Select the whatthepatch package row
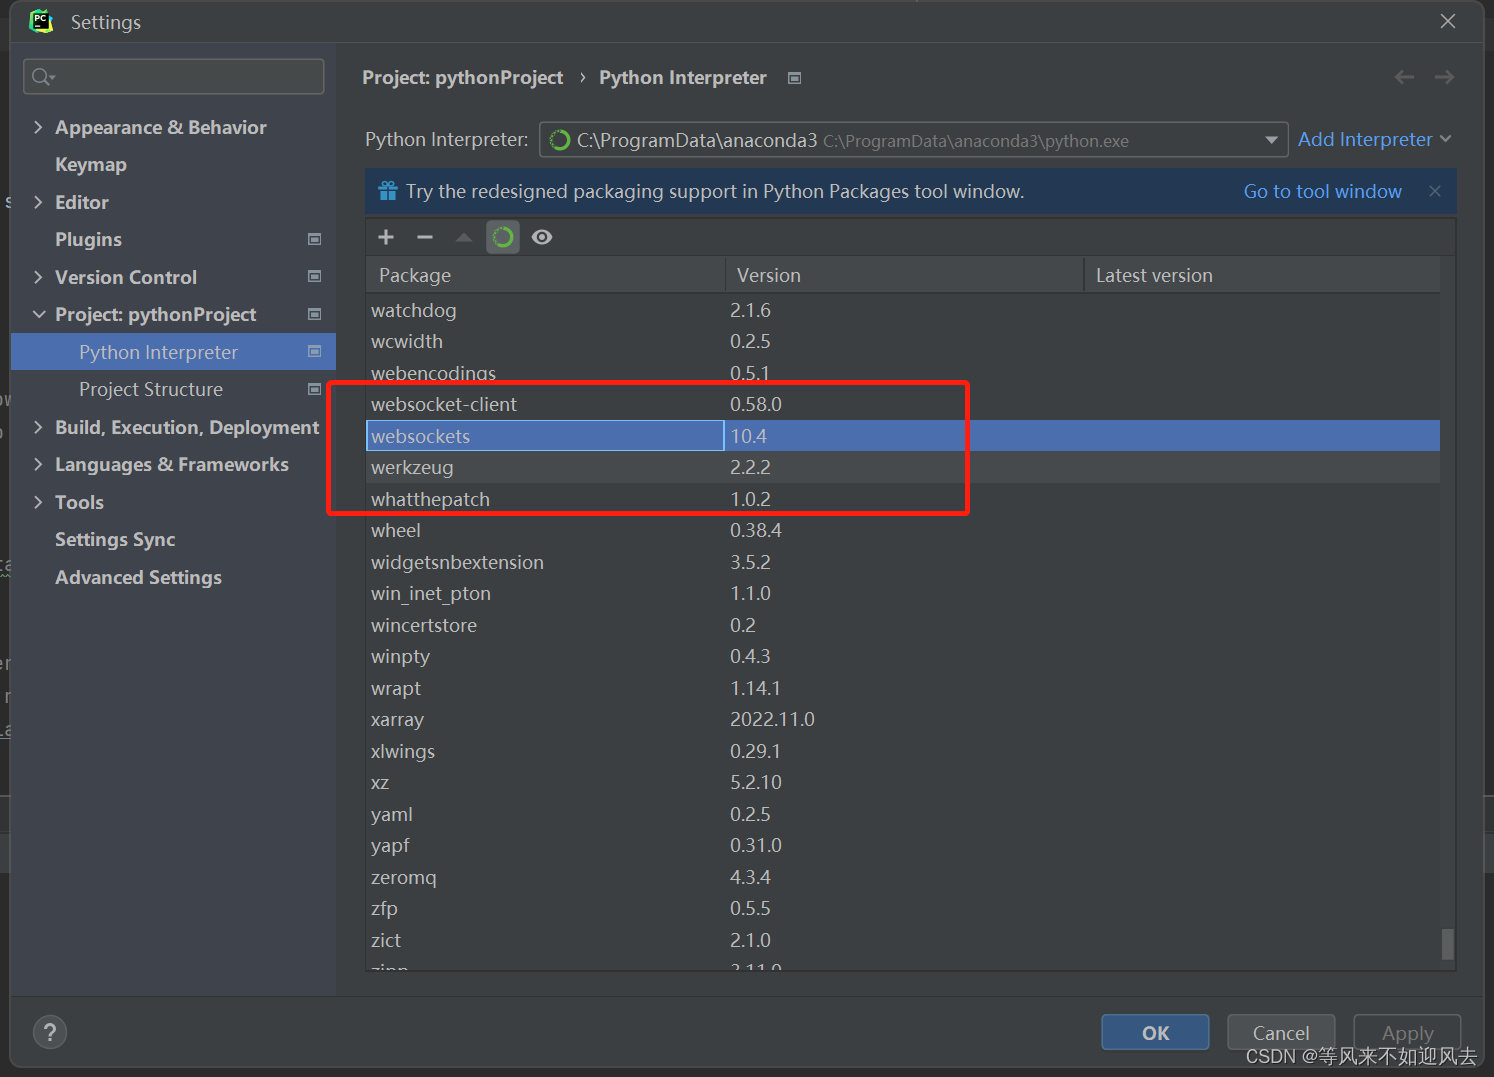Screen dimensions: 1494x1077 903,499
